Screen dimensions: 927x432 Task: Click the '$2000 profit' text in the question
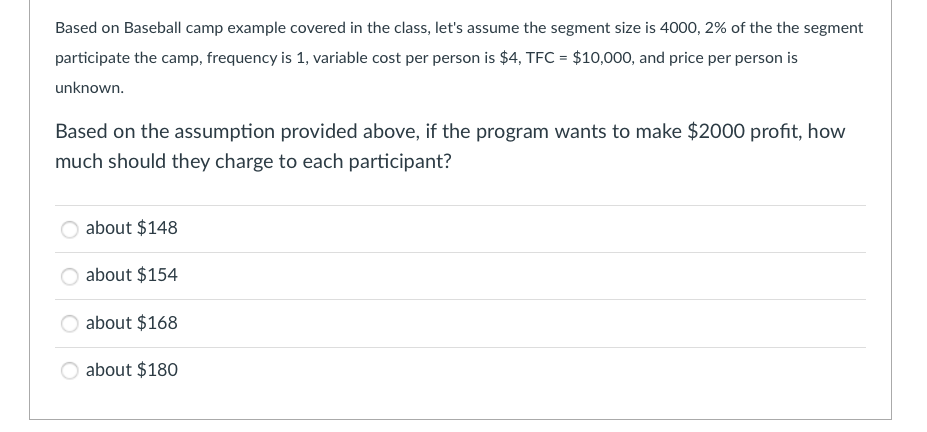coord(745,132)
